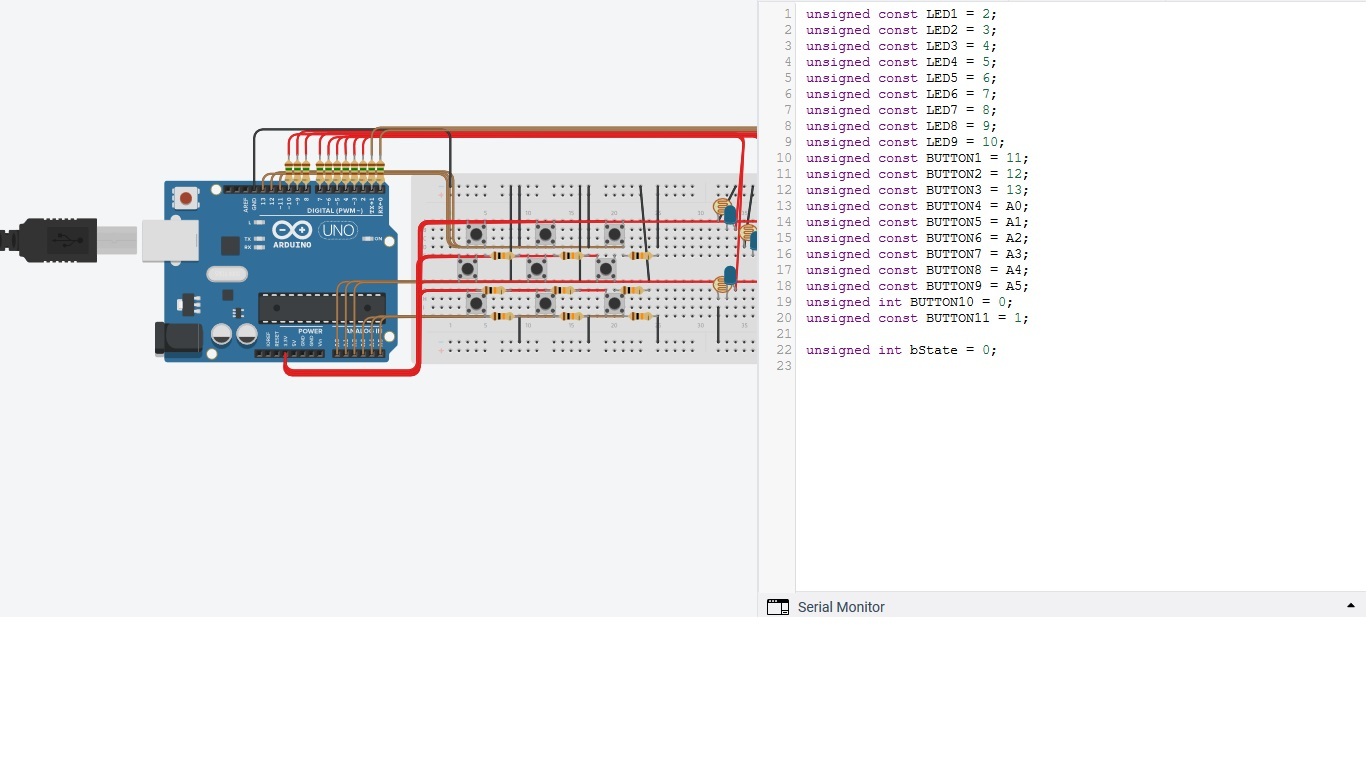1370x768 pixels.
Task: Click code line 'BUTTON1 = 11'
Action: click(917, 158)
